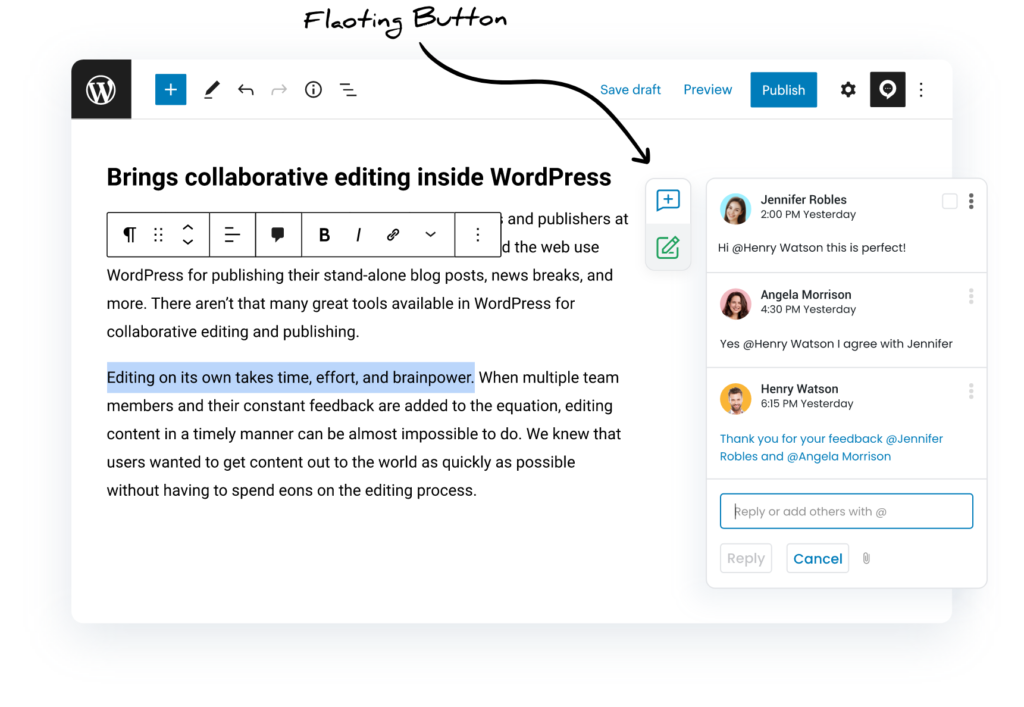Click the Reply button
This screenshot has width=1024, height=707.
746,558
